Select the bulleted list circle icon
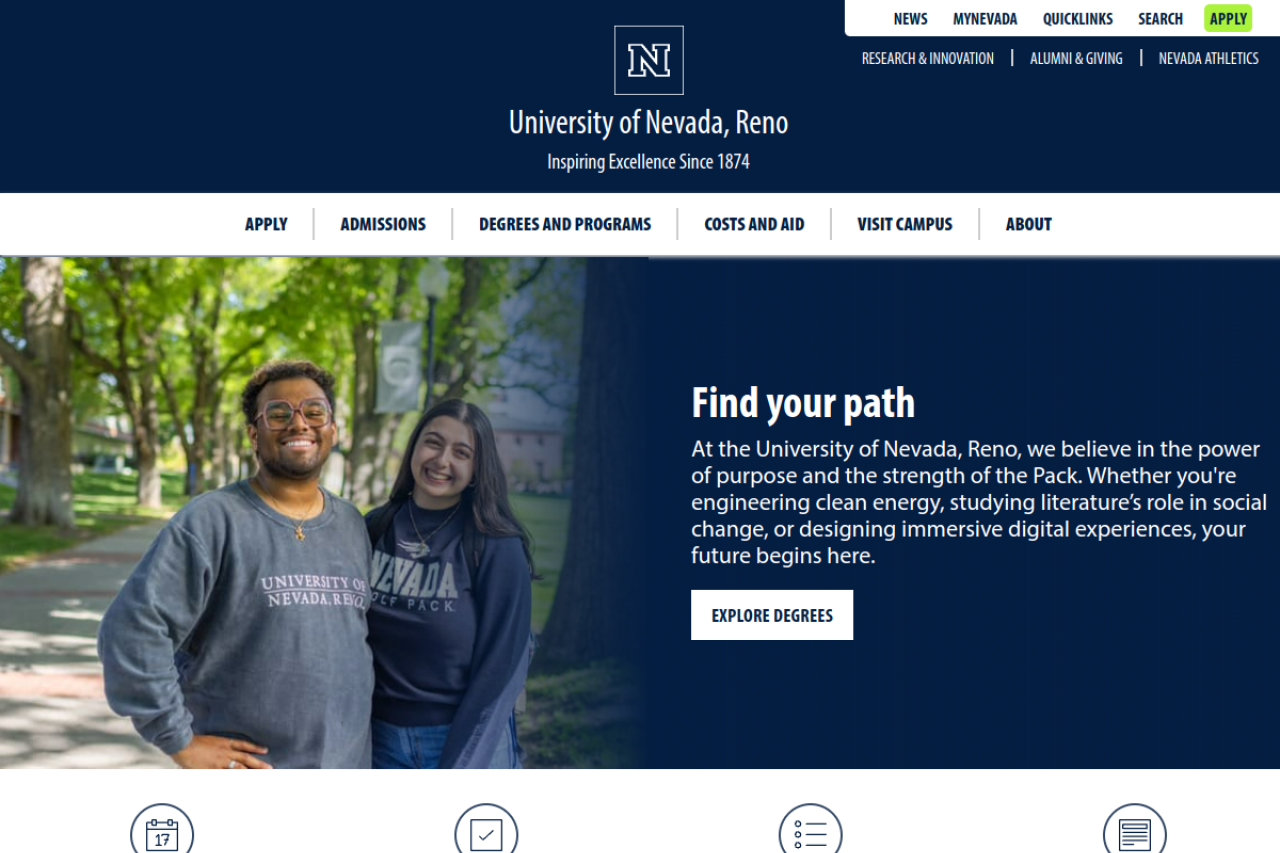The image size is (1280, 853). coord(811,830)
